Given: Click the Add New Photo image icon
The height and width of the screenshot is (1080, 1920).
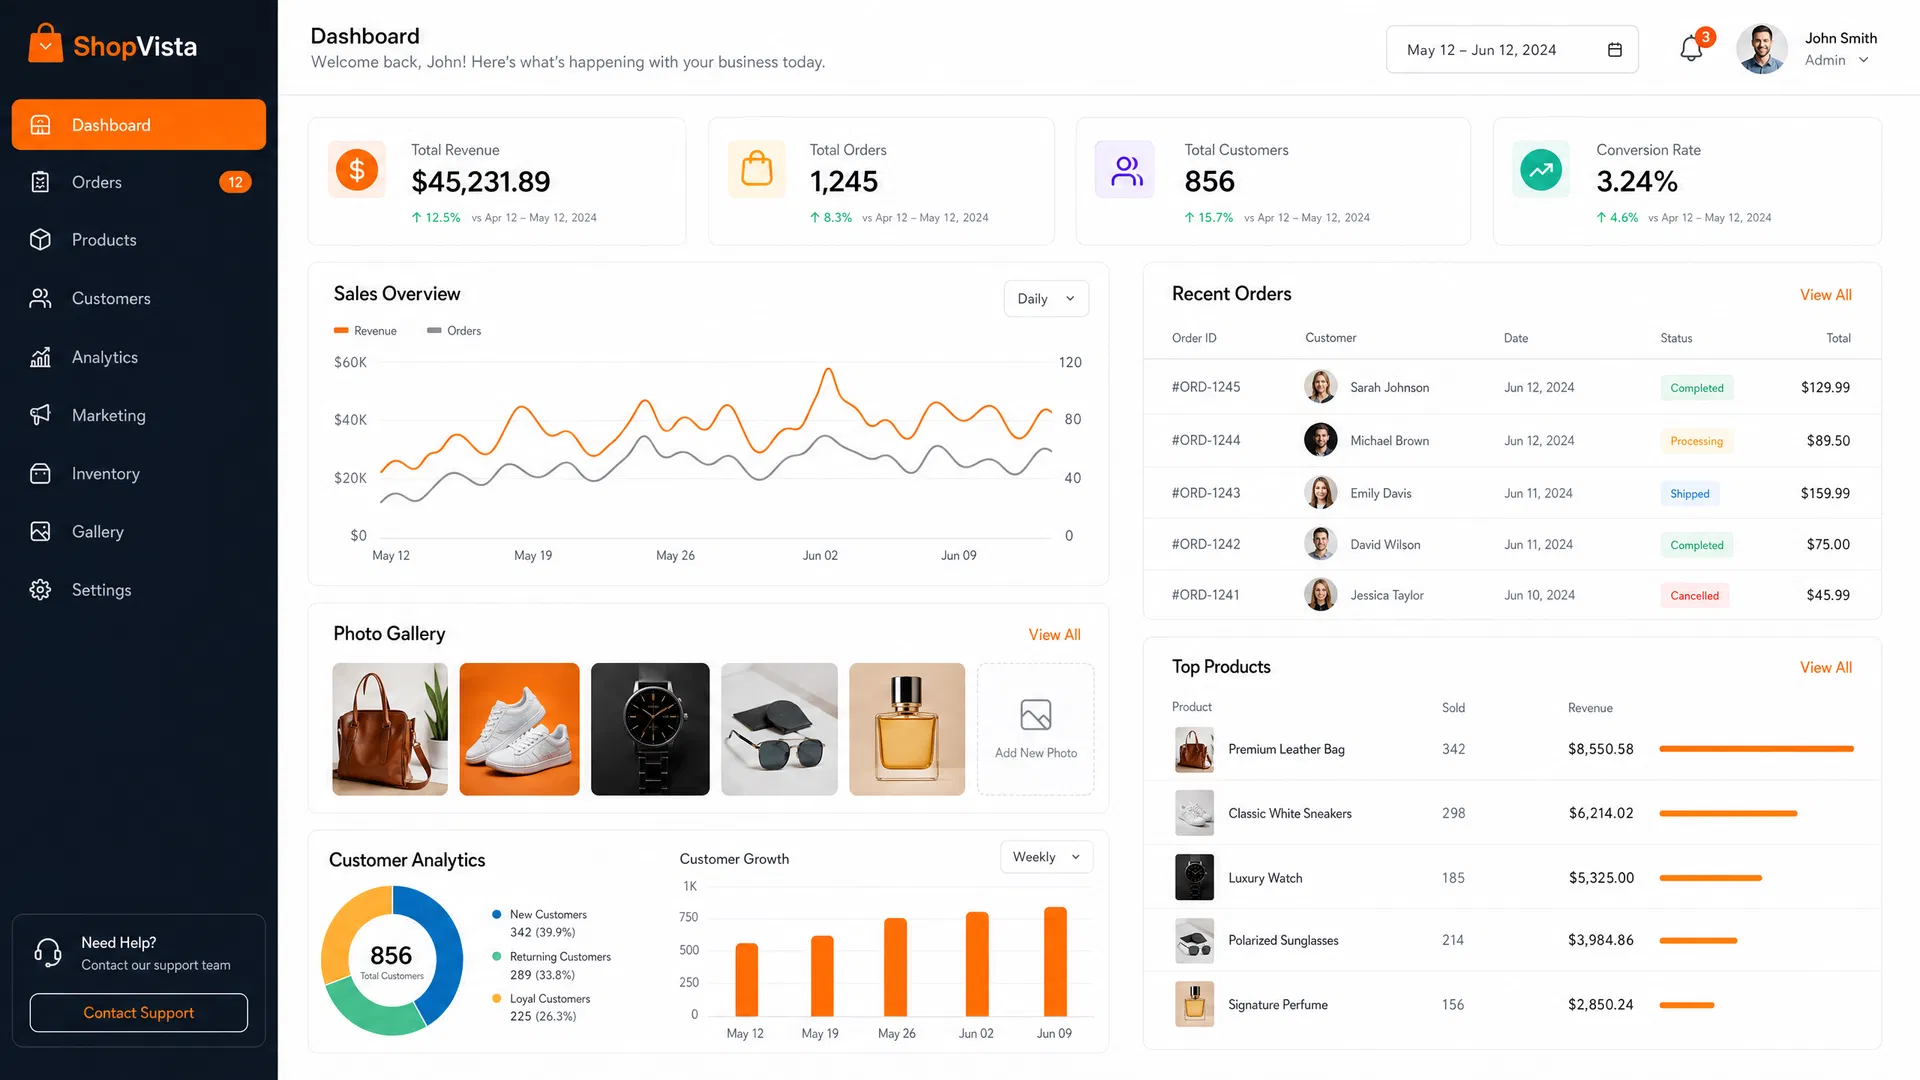Looking at the screenshot, I should tap(1036, 715).
